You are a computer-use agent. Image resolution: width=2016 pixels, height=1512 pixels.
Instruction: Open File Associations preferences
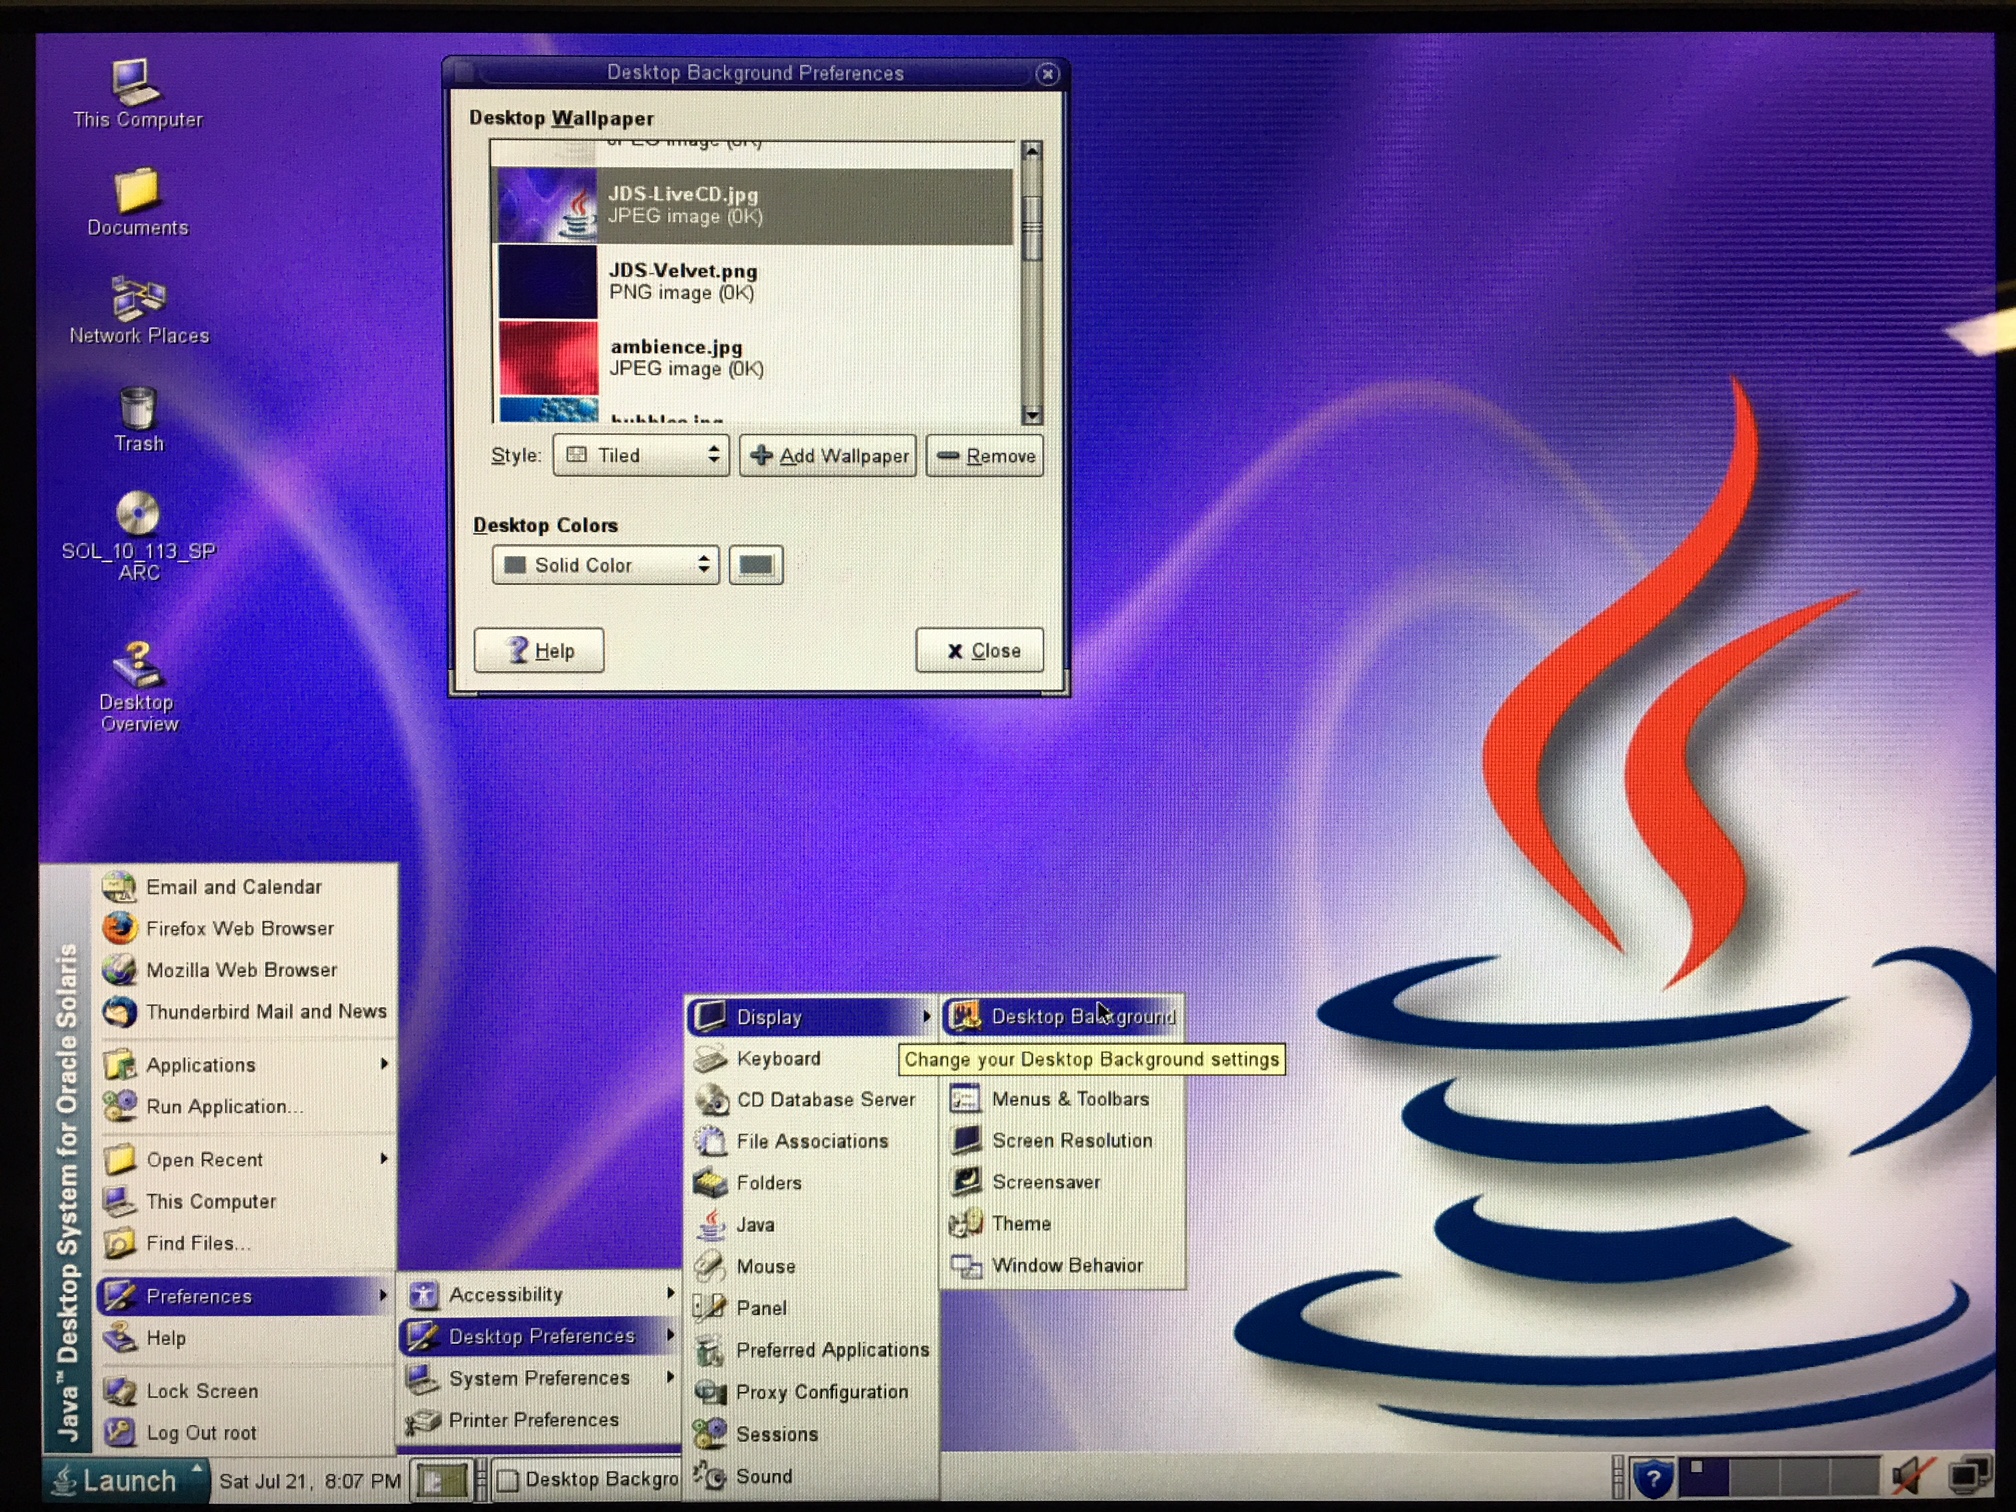click(811, 1141)
